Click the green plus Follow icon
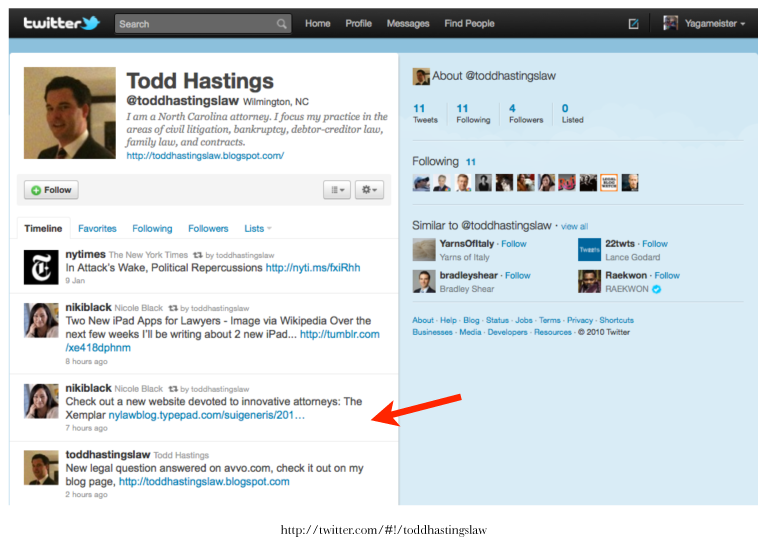The height and width of the screenshot is (556, 767). click(x=36, y=190)
